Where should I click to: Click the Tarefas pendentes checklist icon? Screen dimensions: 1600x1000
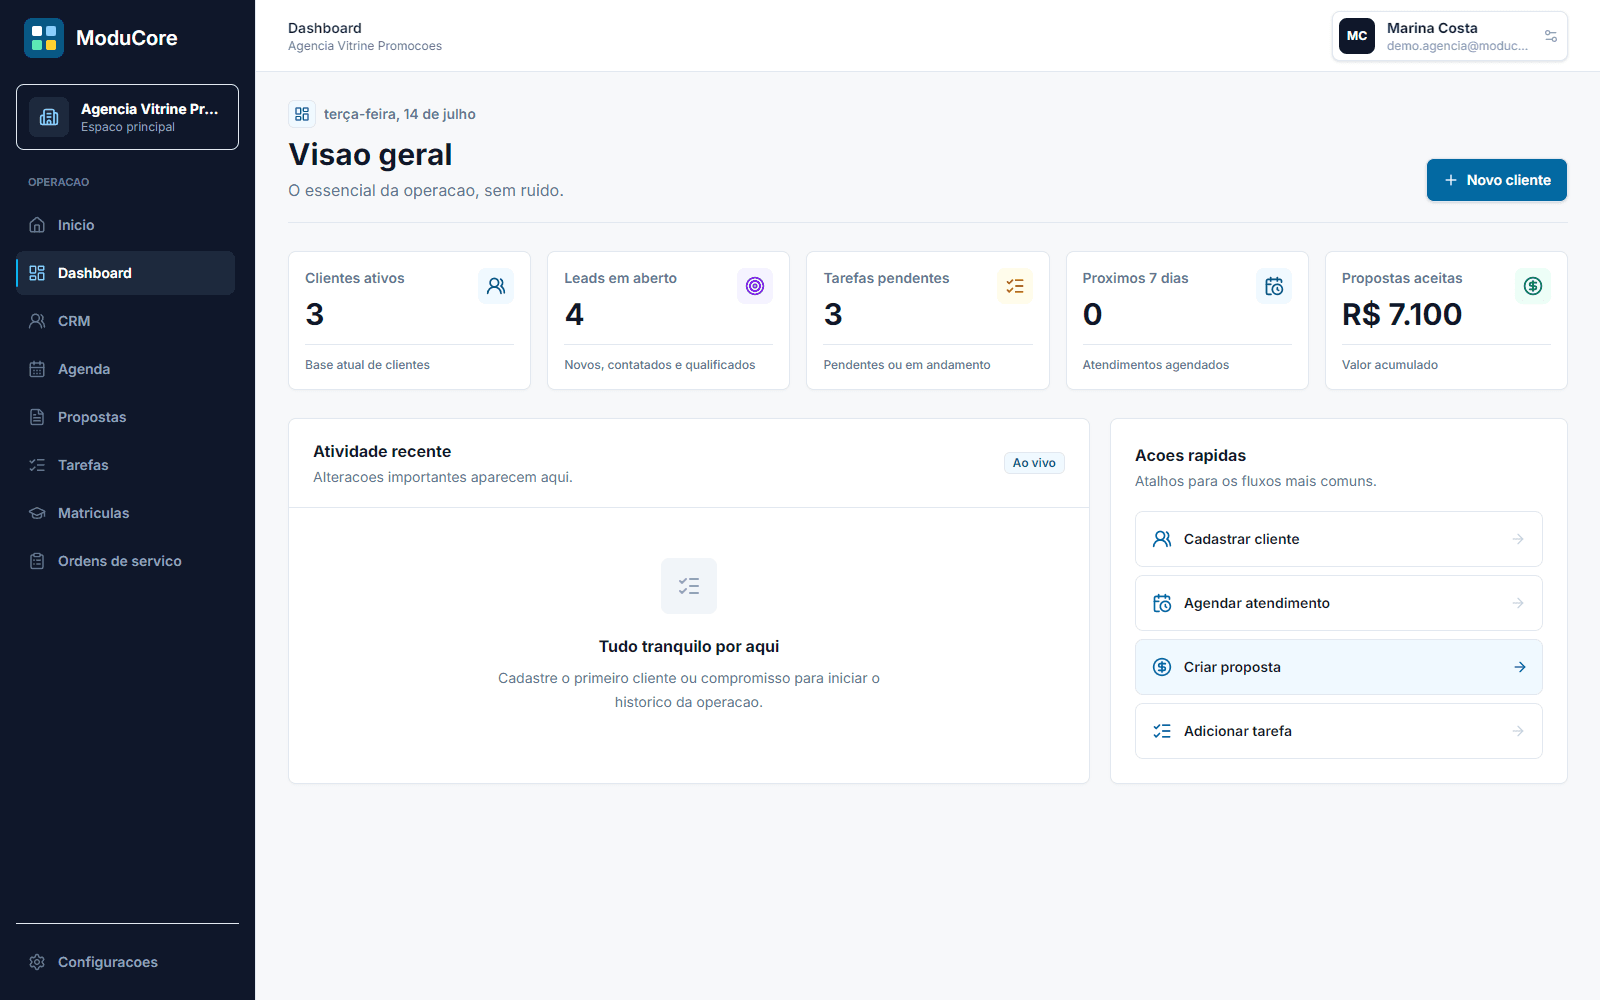pos(1015,286)
